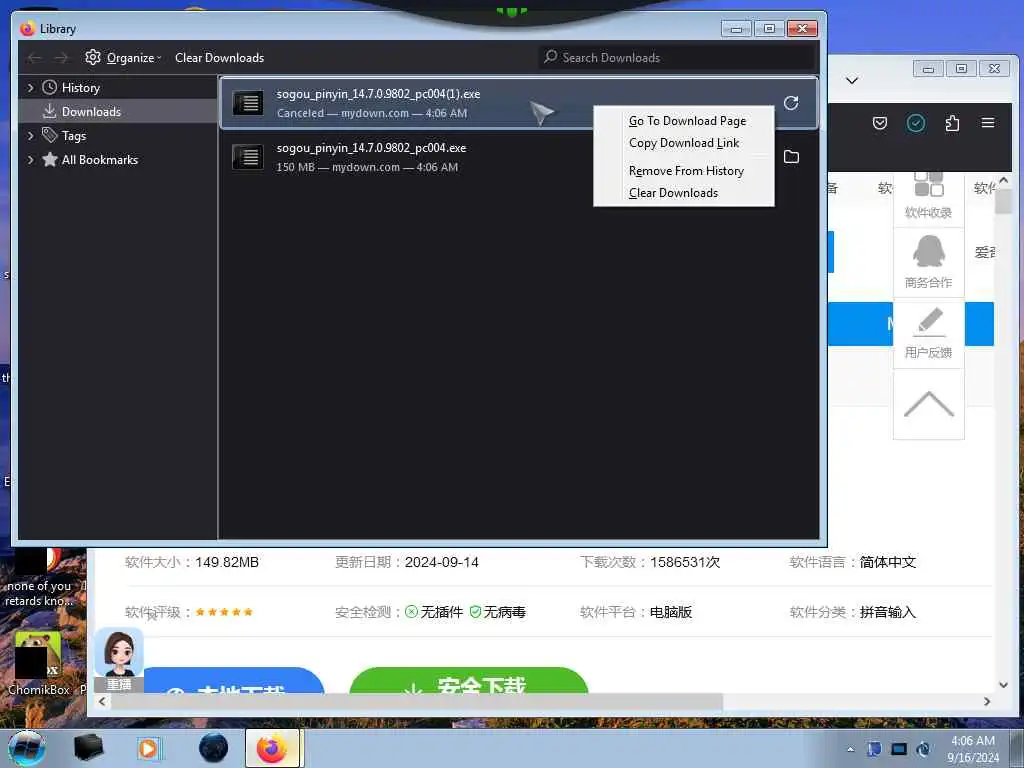Image resolution: width=1024 pixels, height=768 pixels.
Task: Open the Organize gear menu
Action: coord(123,57)
